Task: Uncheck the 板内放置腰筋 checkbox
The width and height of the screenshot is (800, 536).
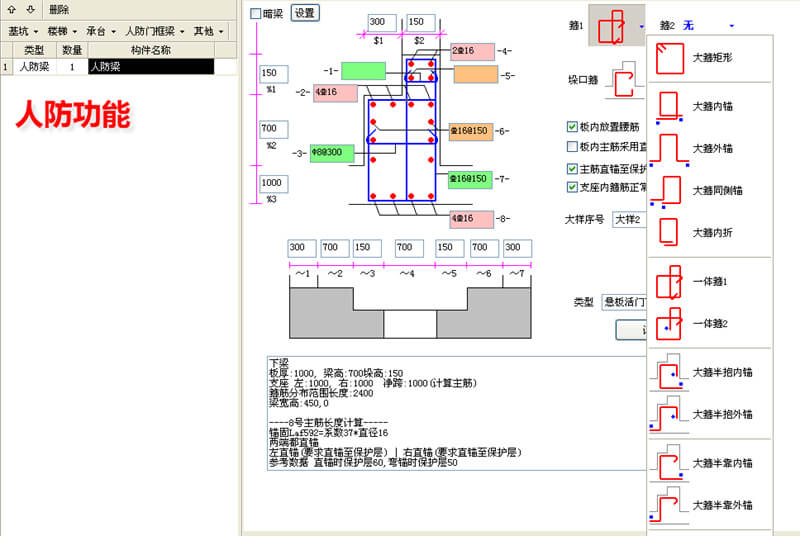Action: pyautogui.click(x=572, y=127)
